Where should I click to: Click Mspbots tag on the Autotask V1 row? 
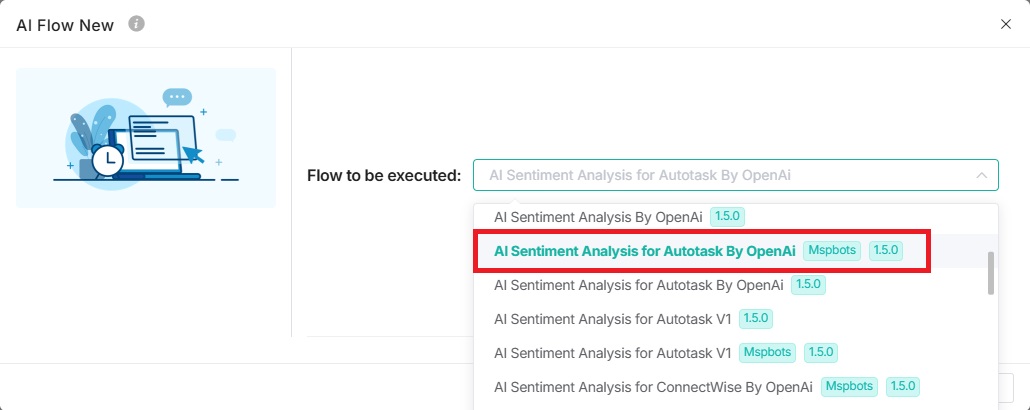767,352
